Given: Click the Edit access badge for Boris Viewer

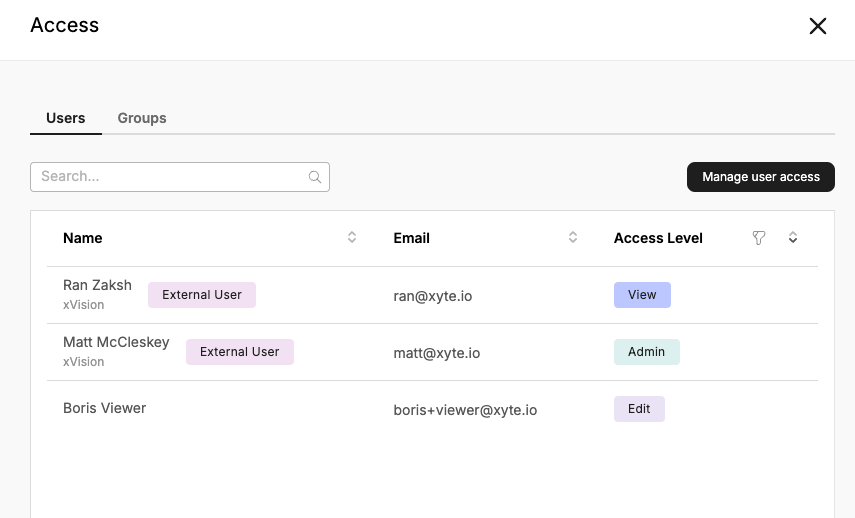Looking at the screenshot, I should (639, 409).
